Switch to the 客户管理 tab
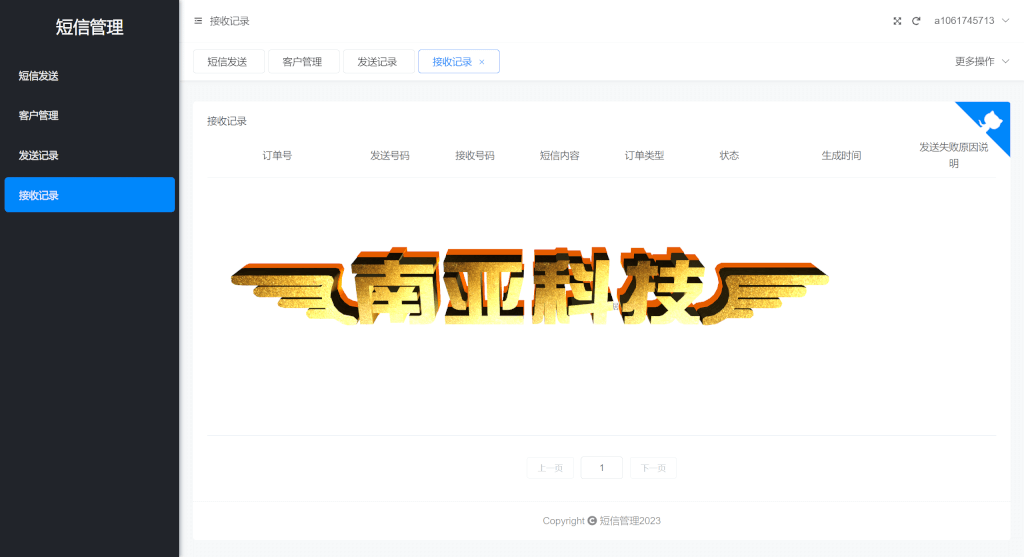1024x557 pixels. 304,61
